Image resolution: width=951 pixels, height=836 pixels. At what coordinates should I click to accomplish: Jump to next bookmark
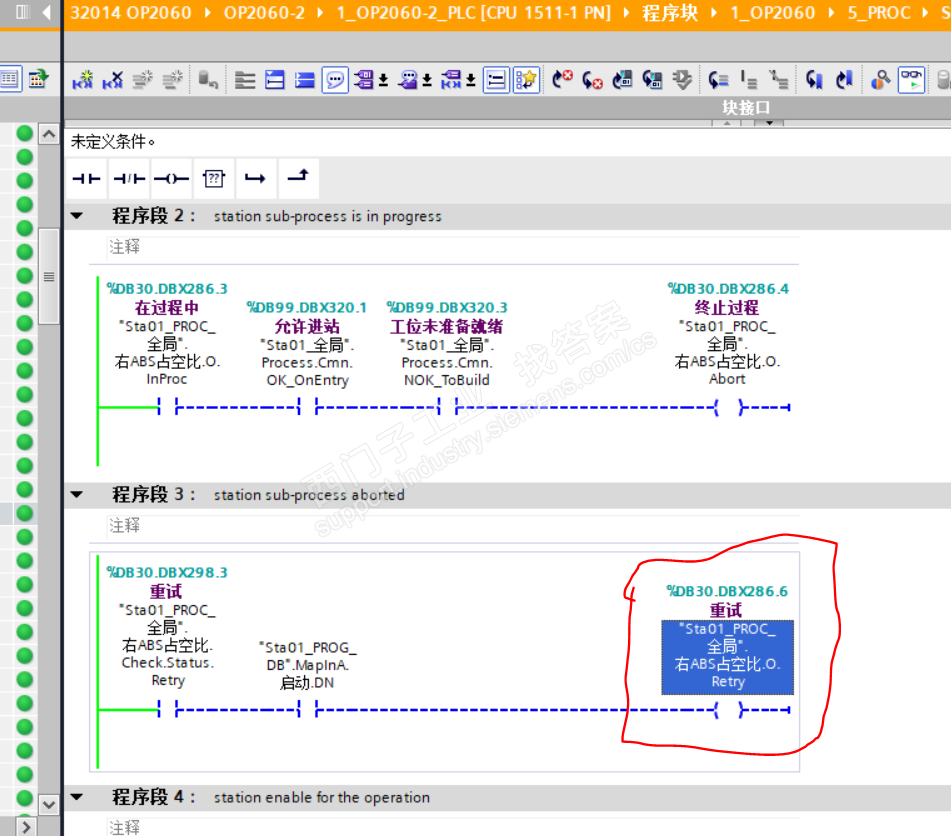tap(844, 80)
